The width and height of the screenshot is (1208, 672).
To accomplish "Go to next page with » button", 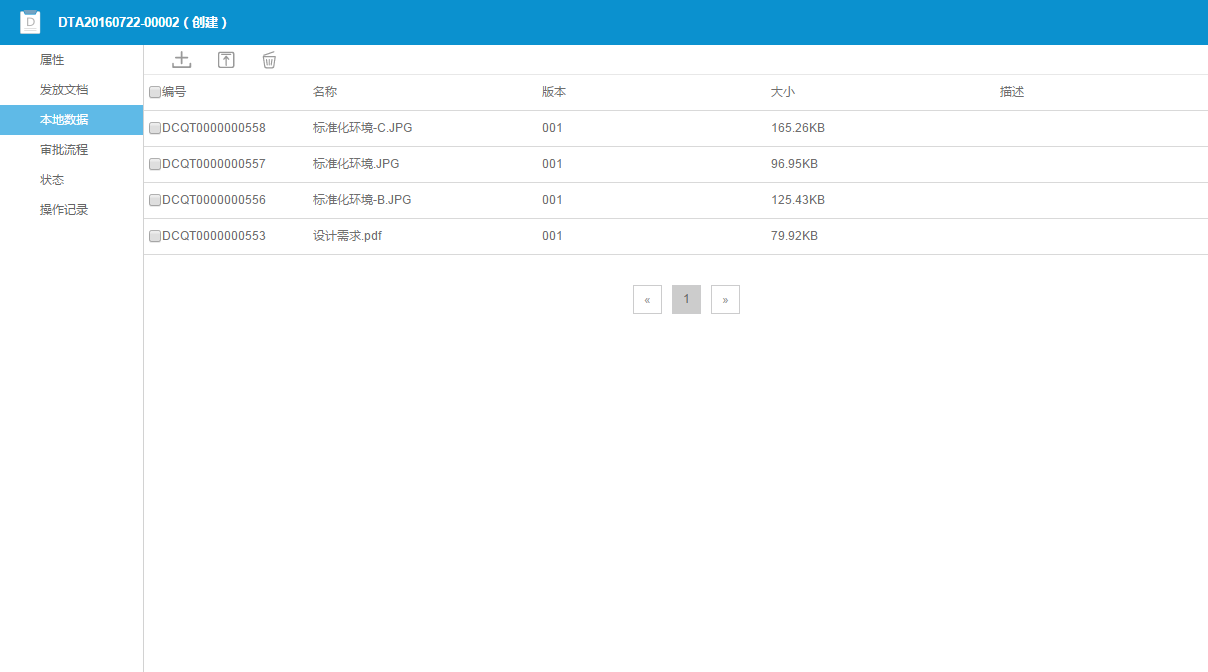I will [725, 299].
